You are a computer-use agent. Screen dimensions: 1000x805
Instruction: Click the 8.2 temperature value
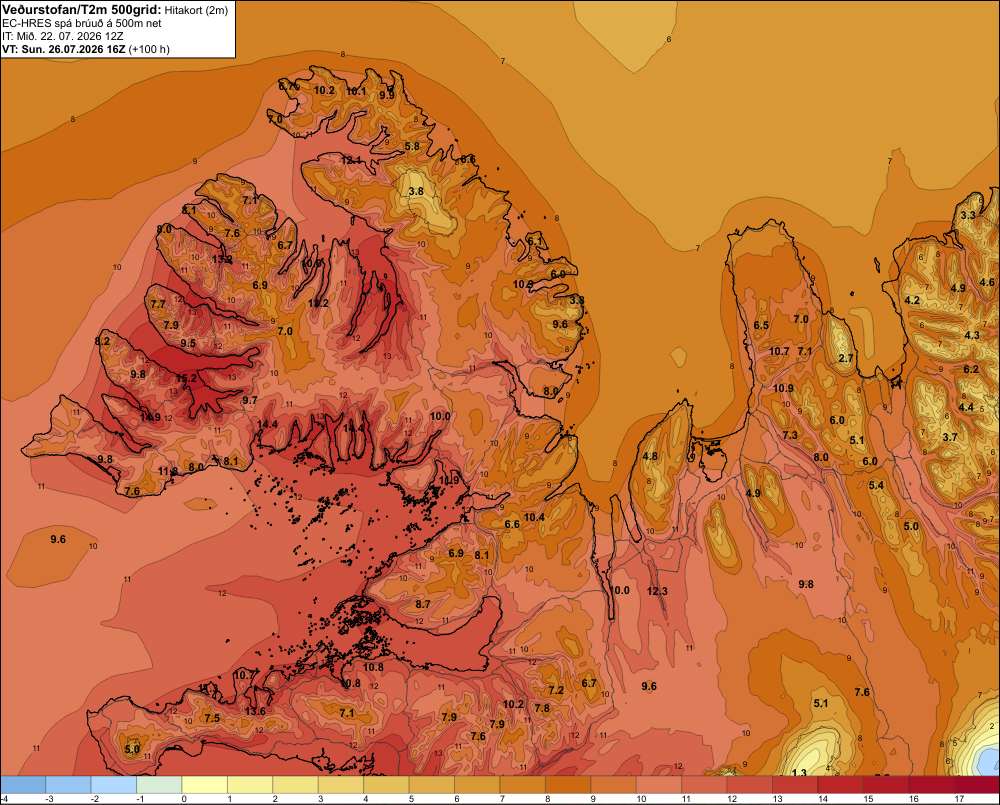tap(102, 341)
